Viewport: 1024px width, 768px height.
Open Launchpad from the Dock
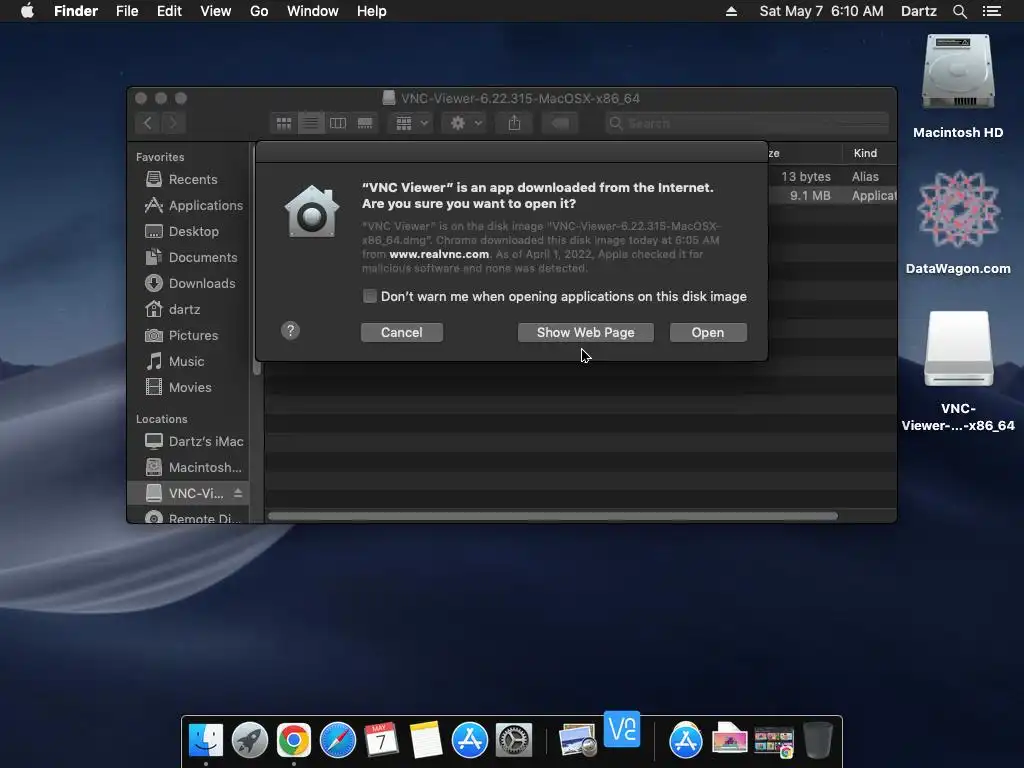pos(249,740)
